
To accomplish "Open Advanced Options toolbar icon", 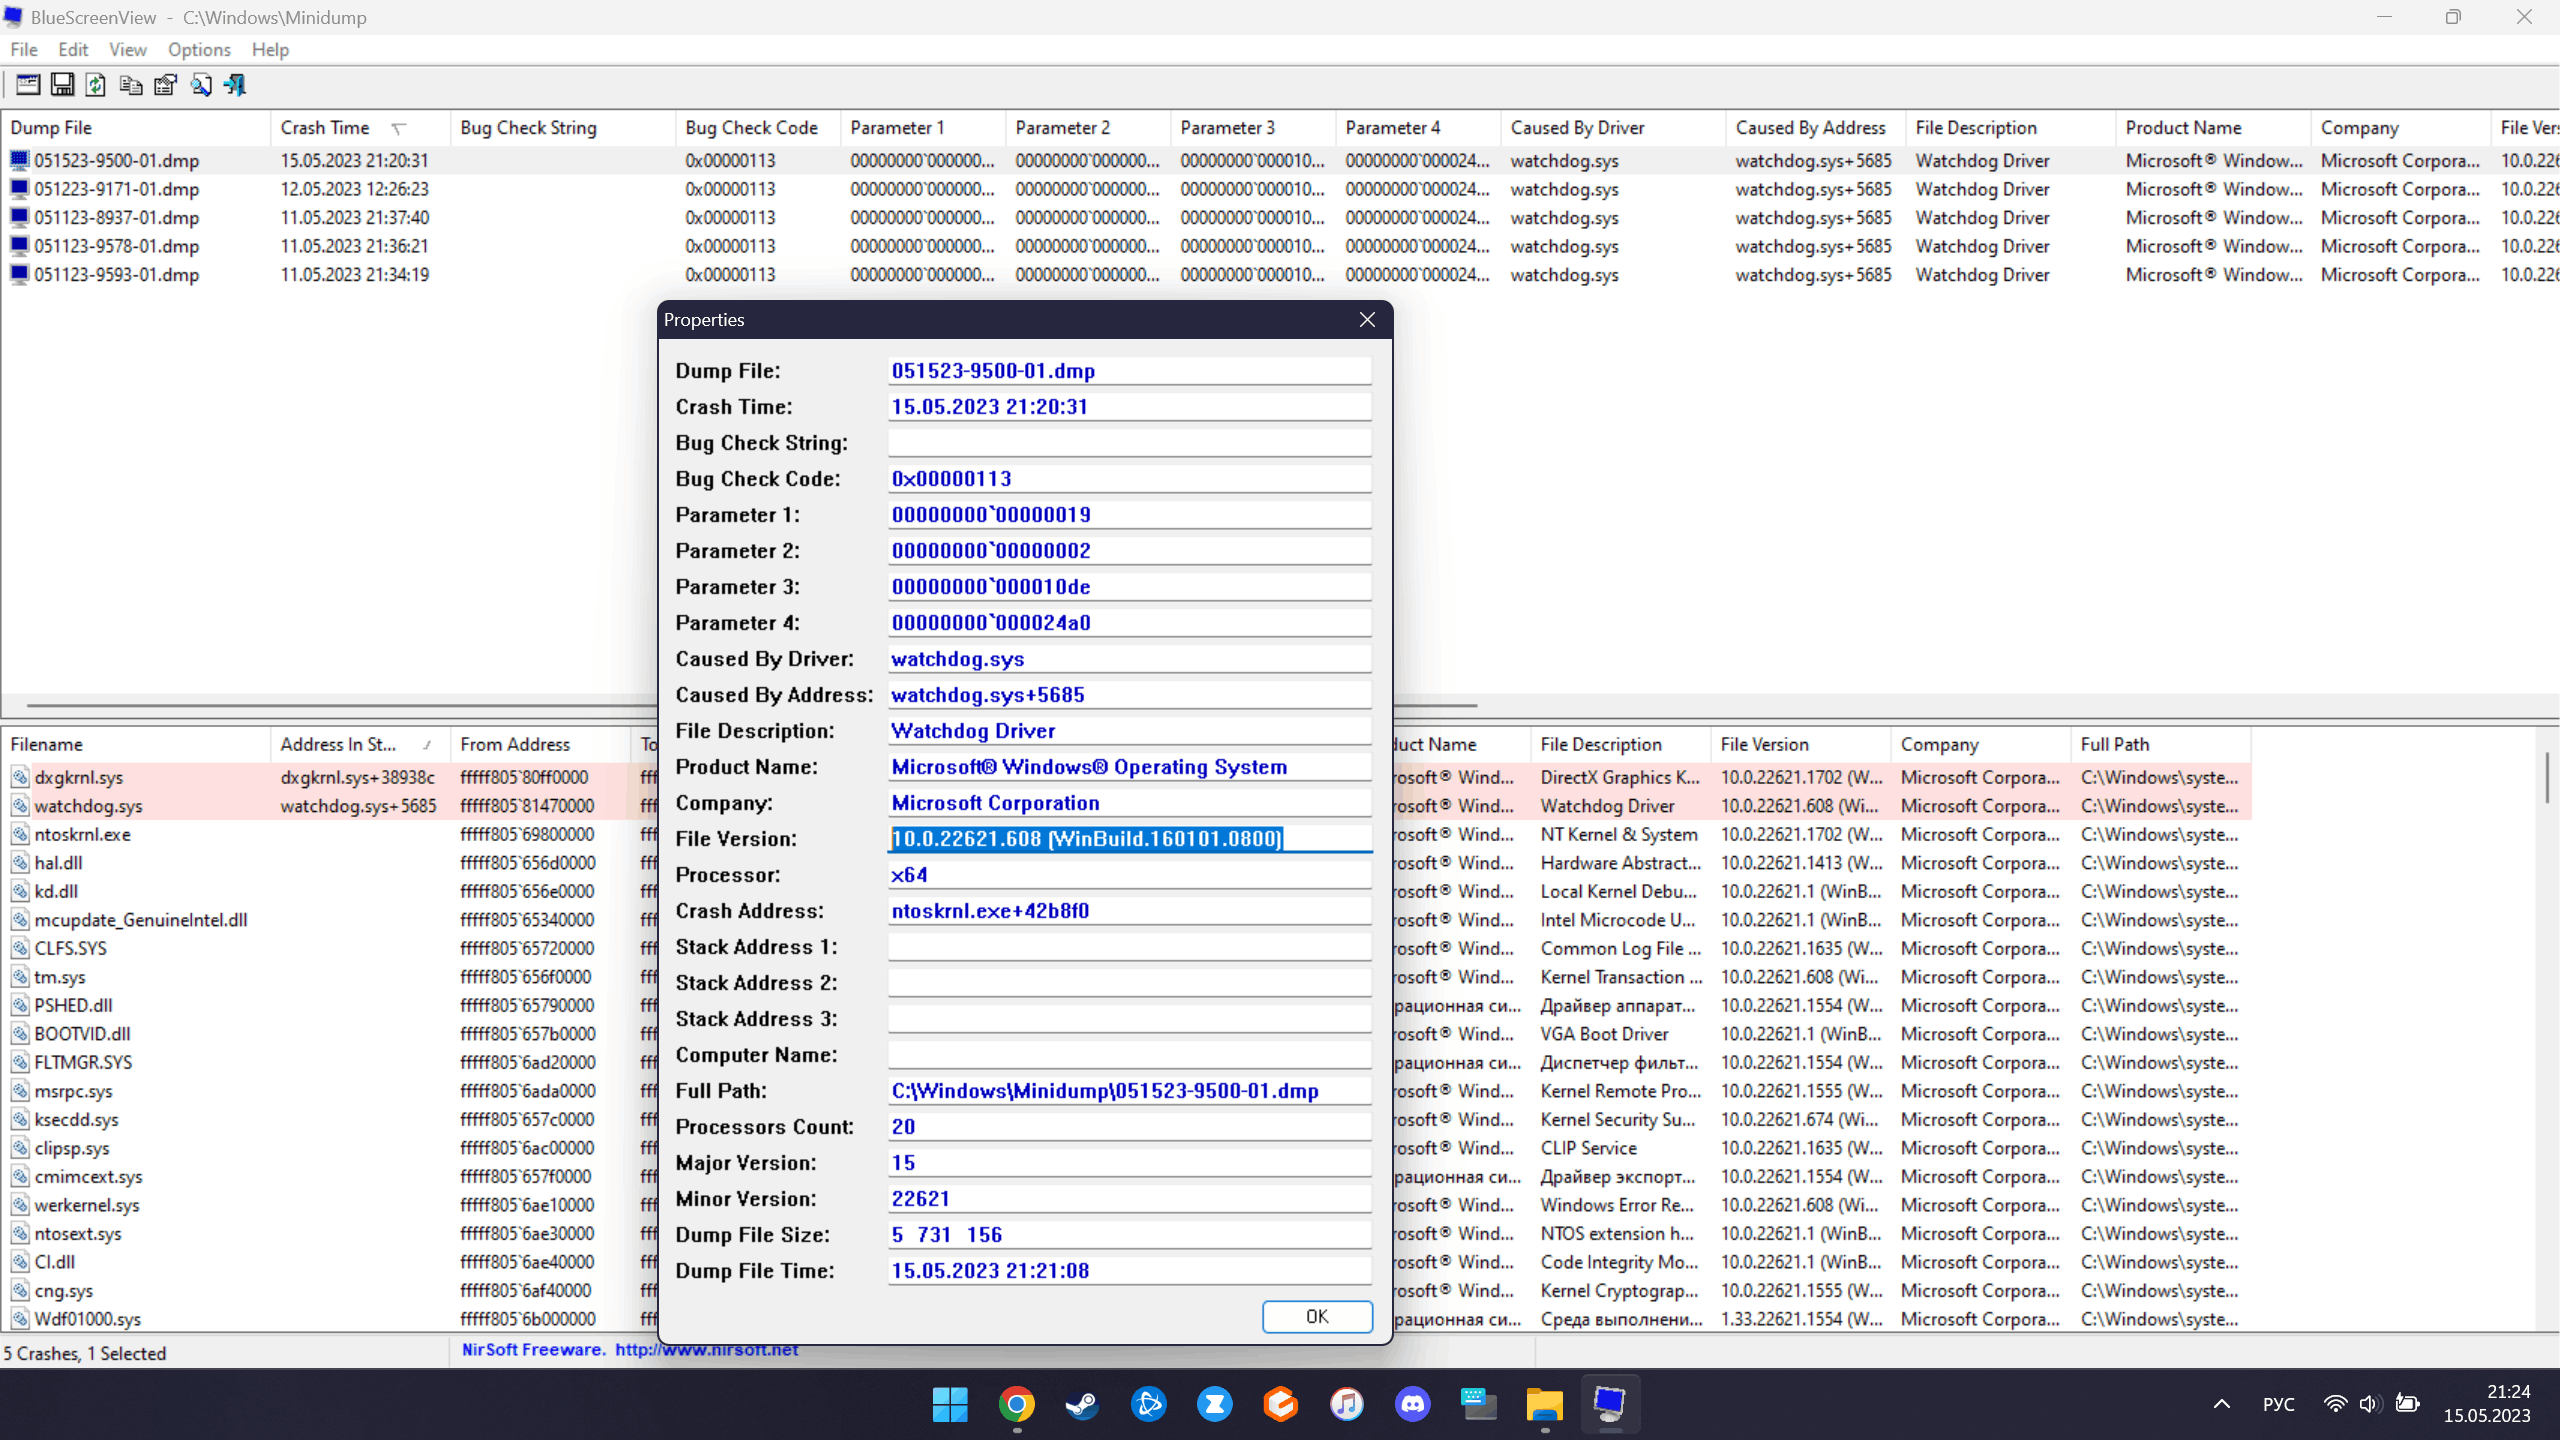I will pos(28,85).
